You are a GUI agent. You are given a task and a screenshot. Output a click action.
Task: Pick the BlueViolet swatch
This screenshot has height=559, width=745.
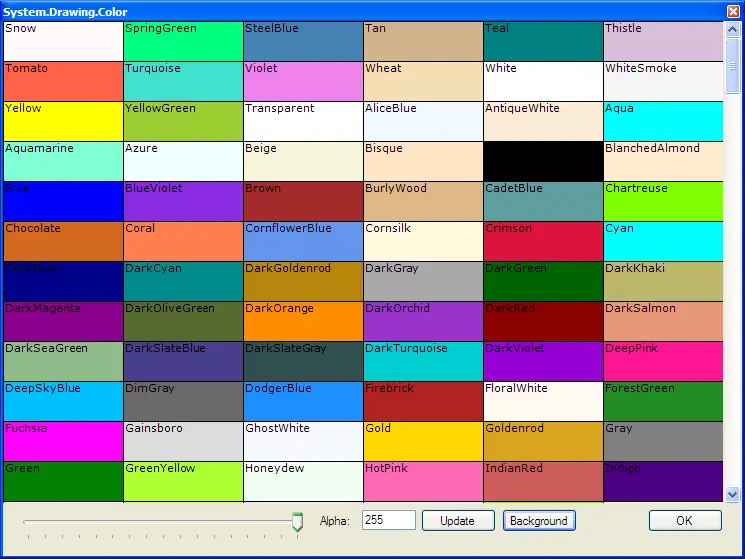[183, 201]
